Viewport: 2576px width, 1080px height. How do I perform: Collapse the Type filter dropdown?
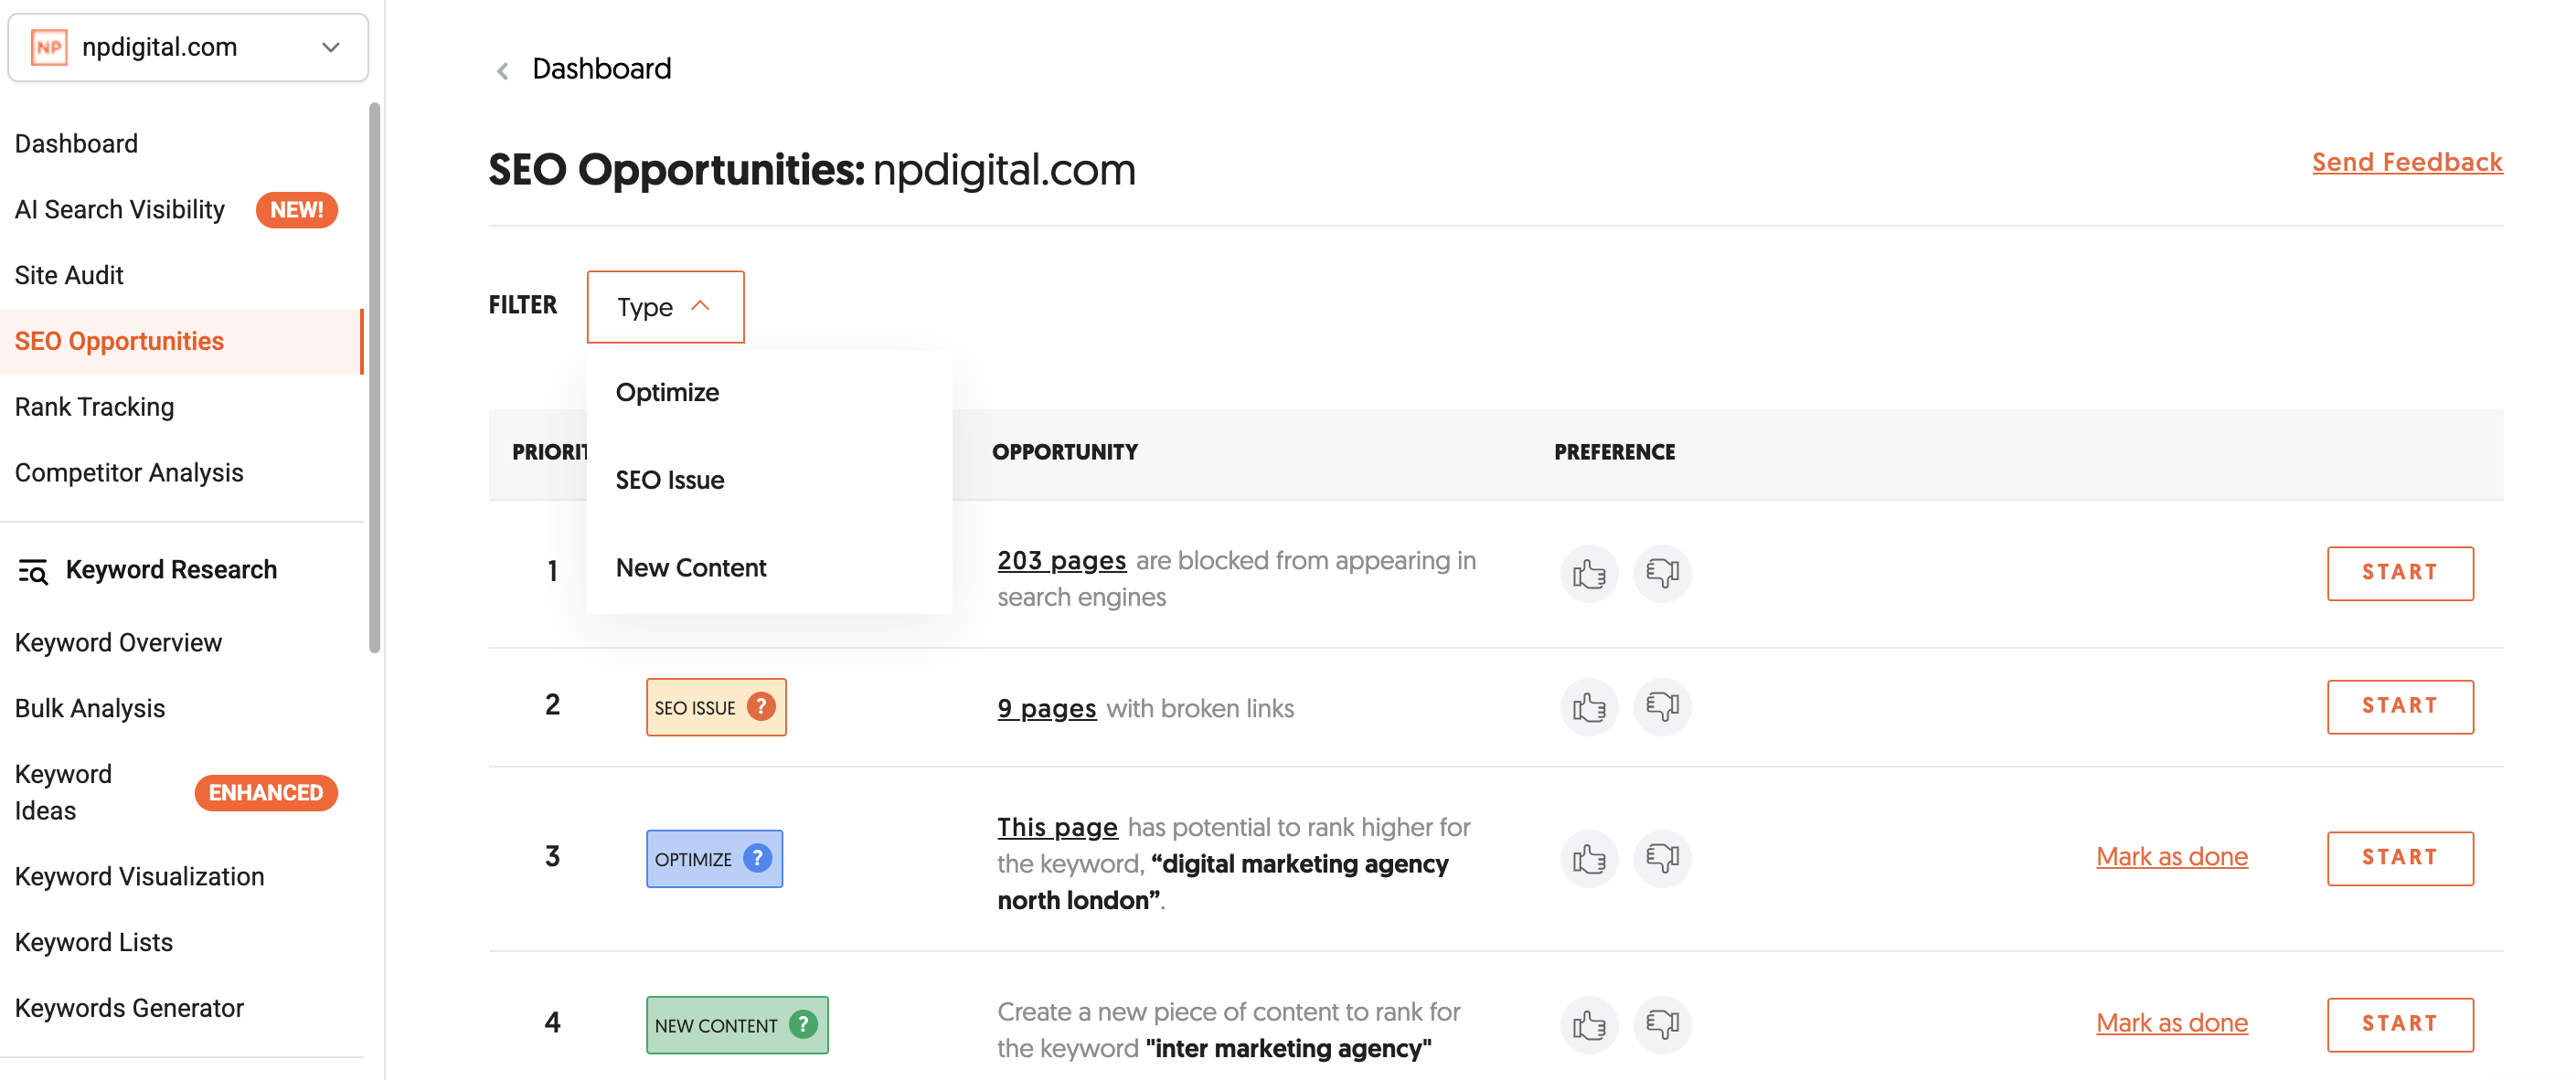pos(665,307)
